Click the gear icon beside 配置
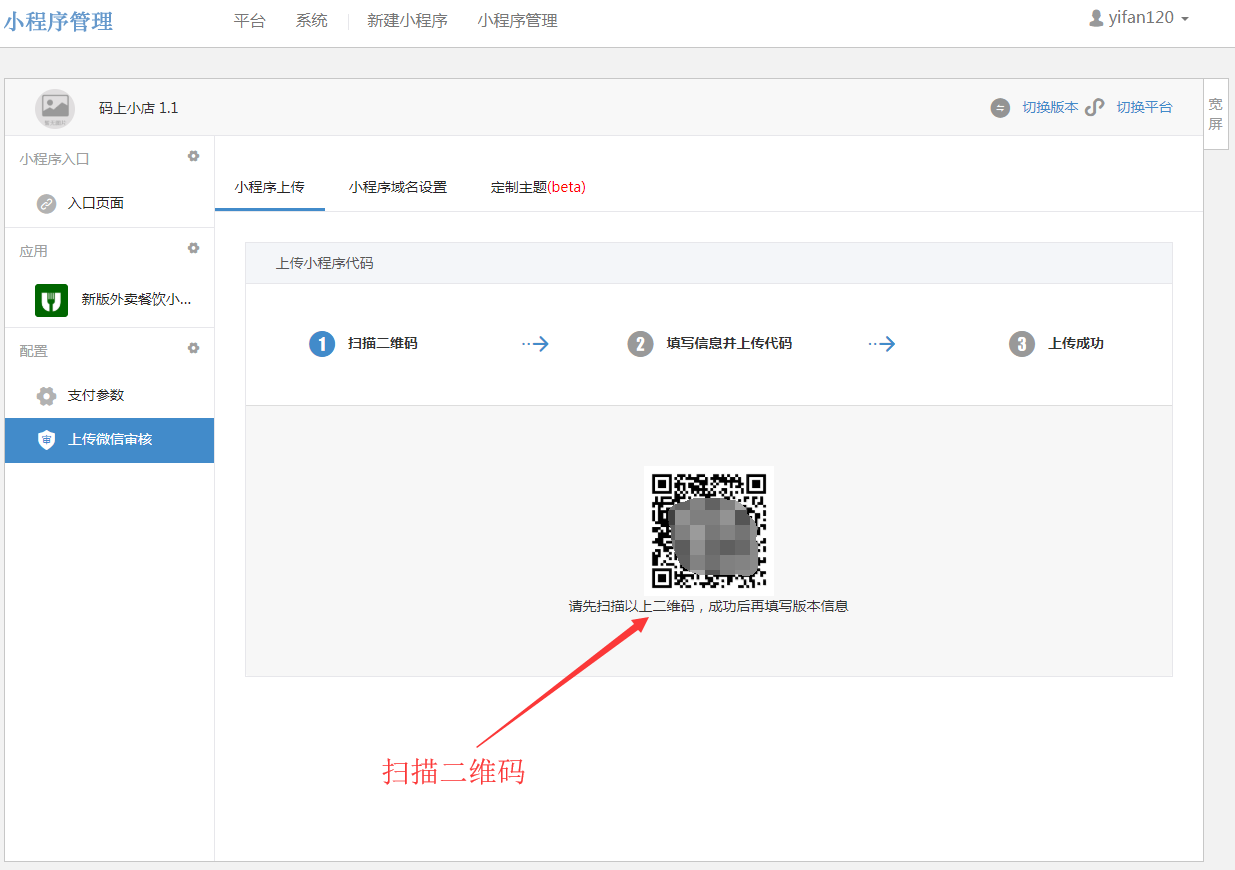Viewport: 1235px width, 870px height. click(194, 348)
